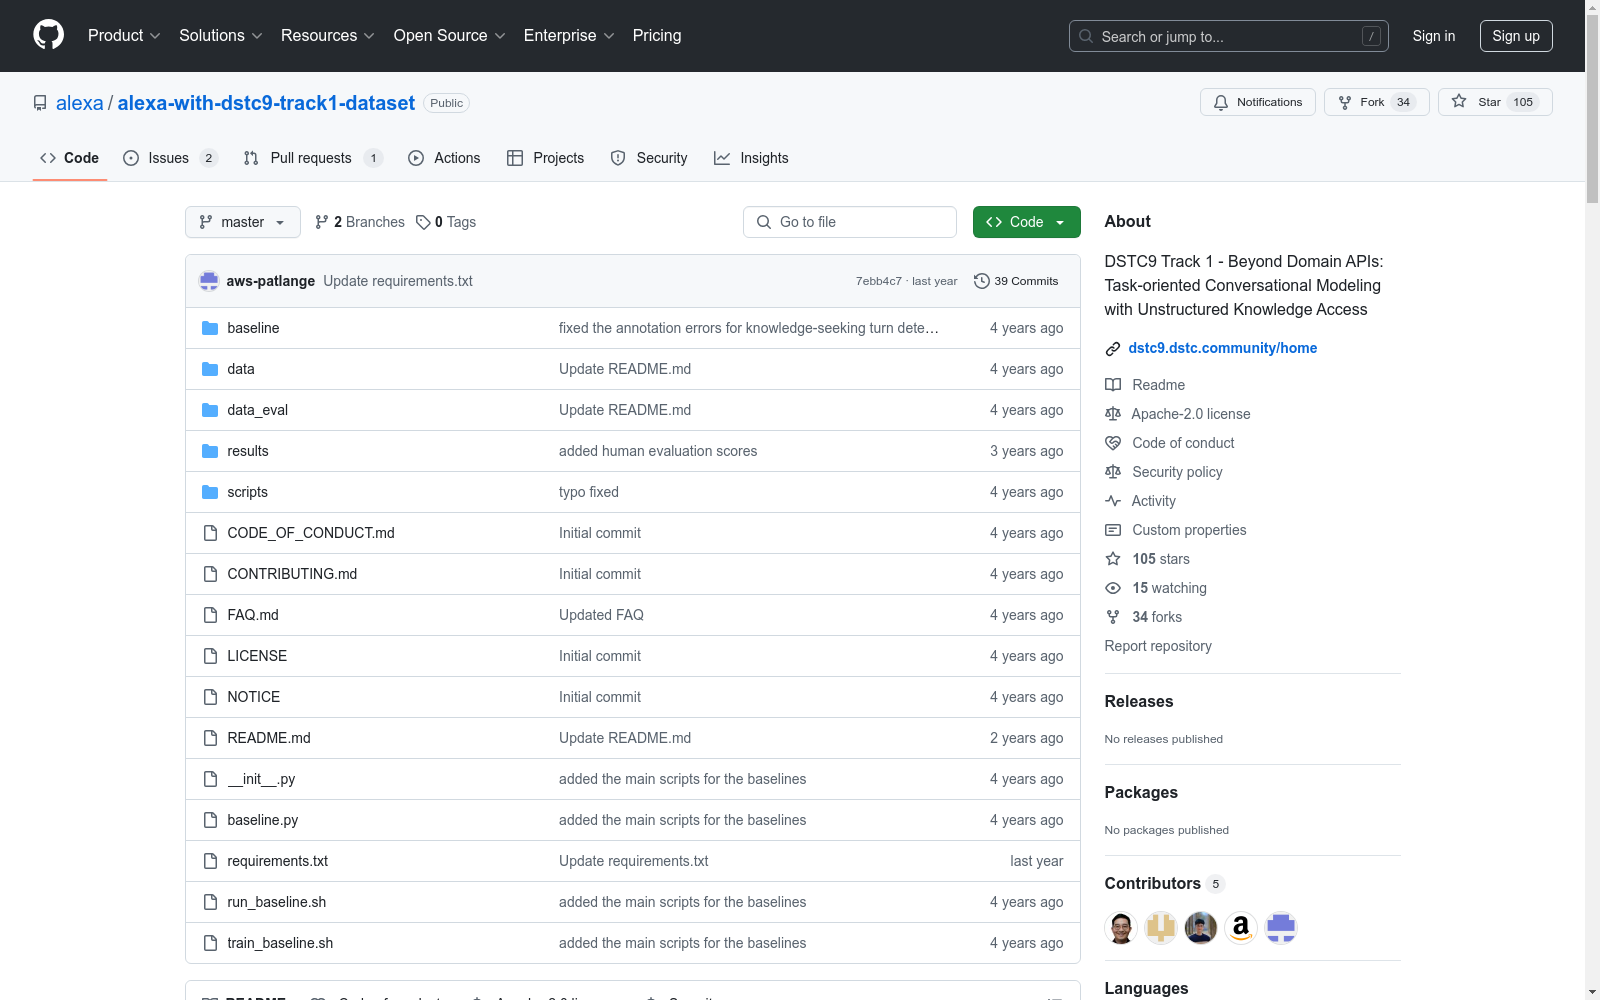The width and height of the screenshot is (1600, 1000).
Task: Open the Releases section heading
Action: (x=1139, y=702)
